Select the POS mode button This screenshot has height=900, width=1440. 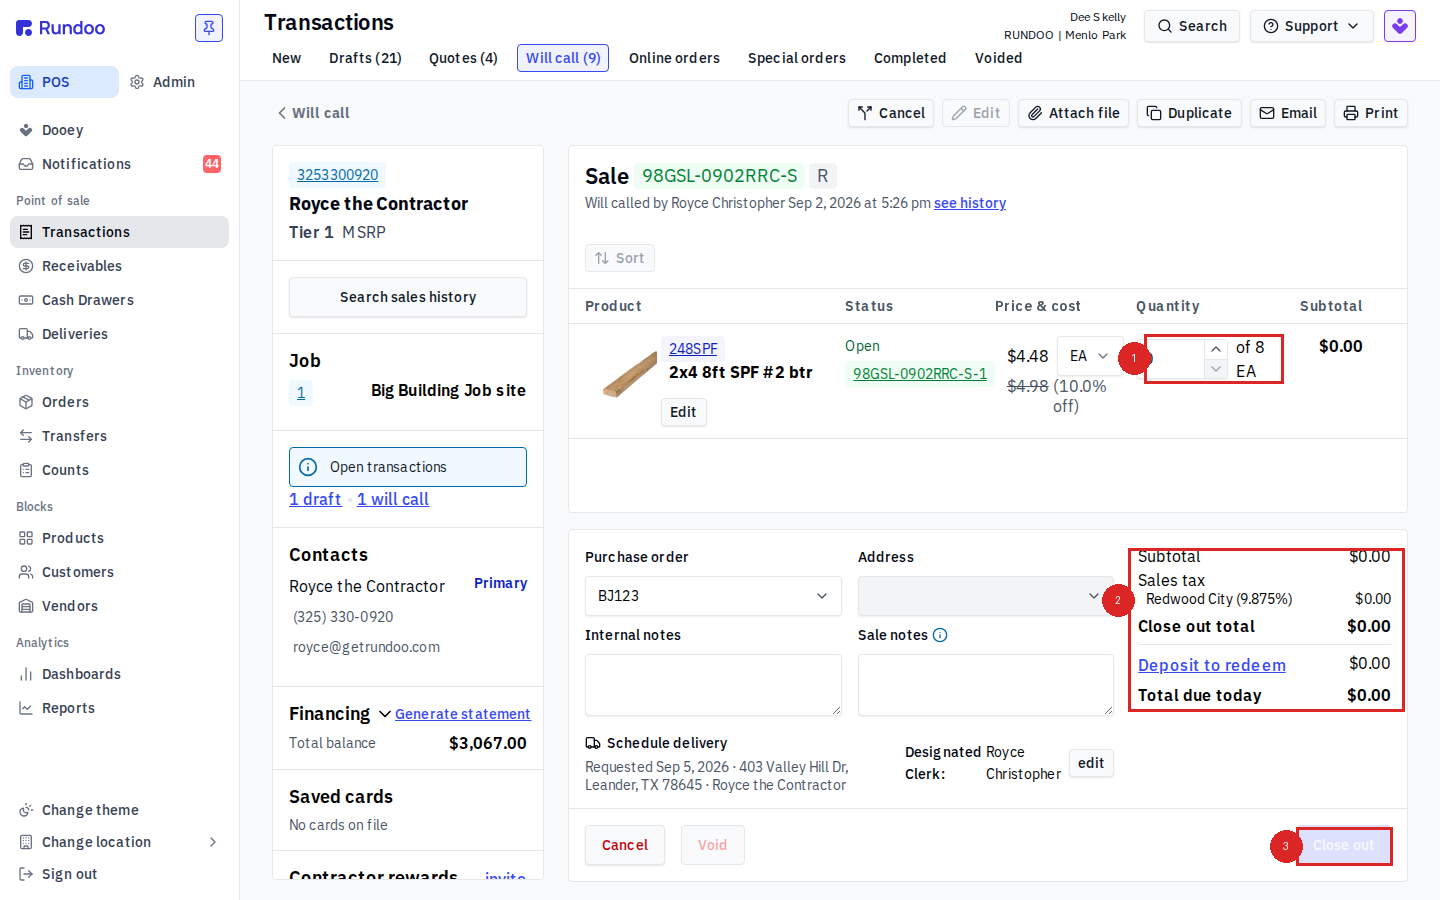[x=64, y=82]
